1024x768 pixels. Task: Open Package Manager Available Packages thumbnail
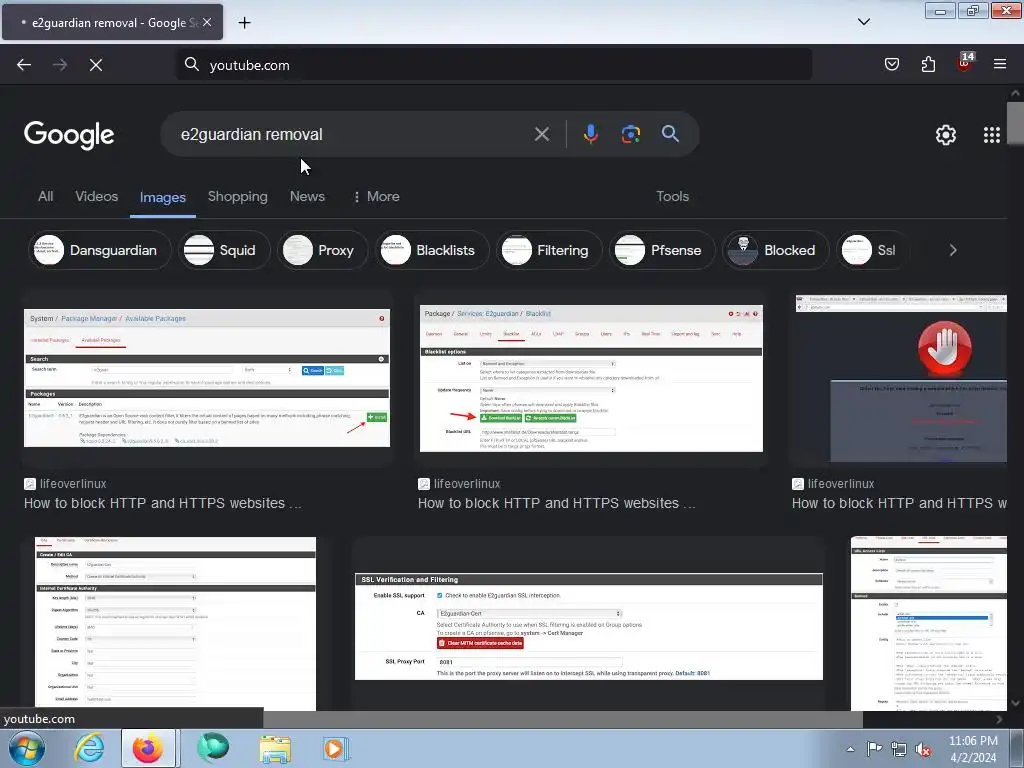click(x=207, y=378)
